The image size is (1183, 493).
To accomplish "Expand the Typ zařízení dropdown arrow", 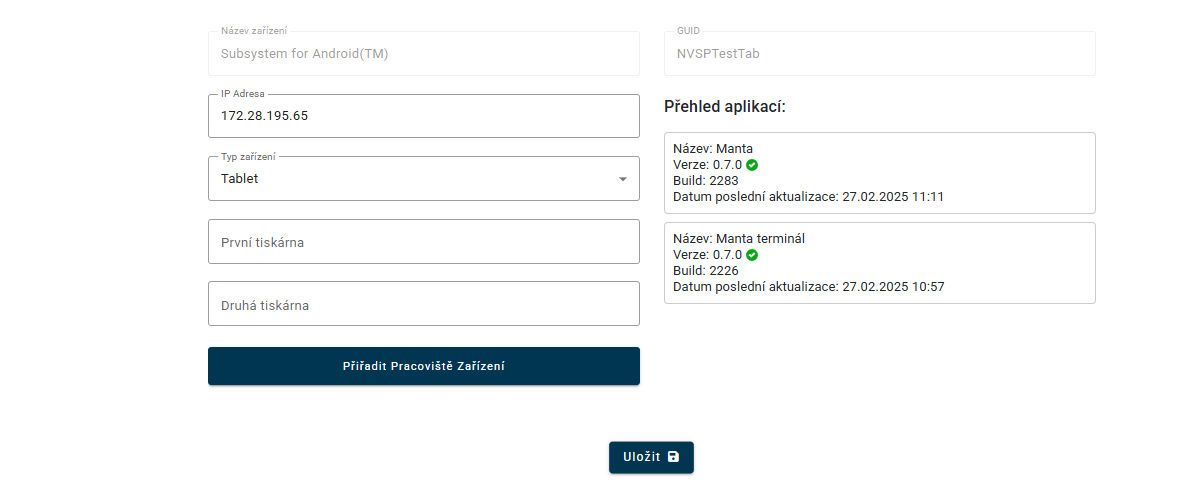I will (622, 179).
